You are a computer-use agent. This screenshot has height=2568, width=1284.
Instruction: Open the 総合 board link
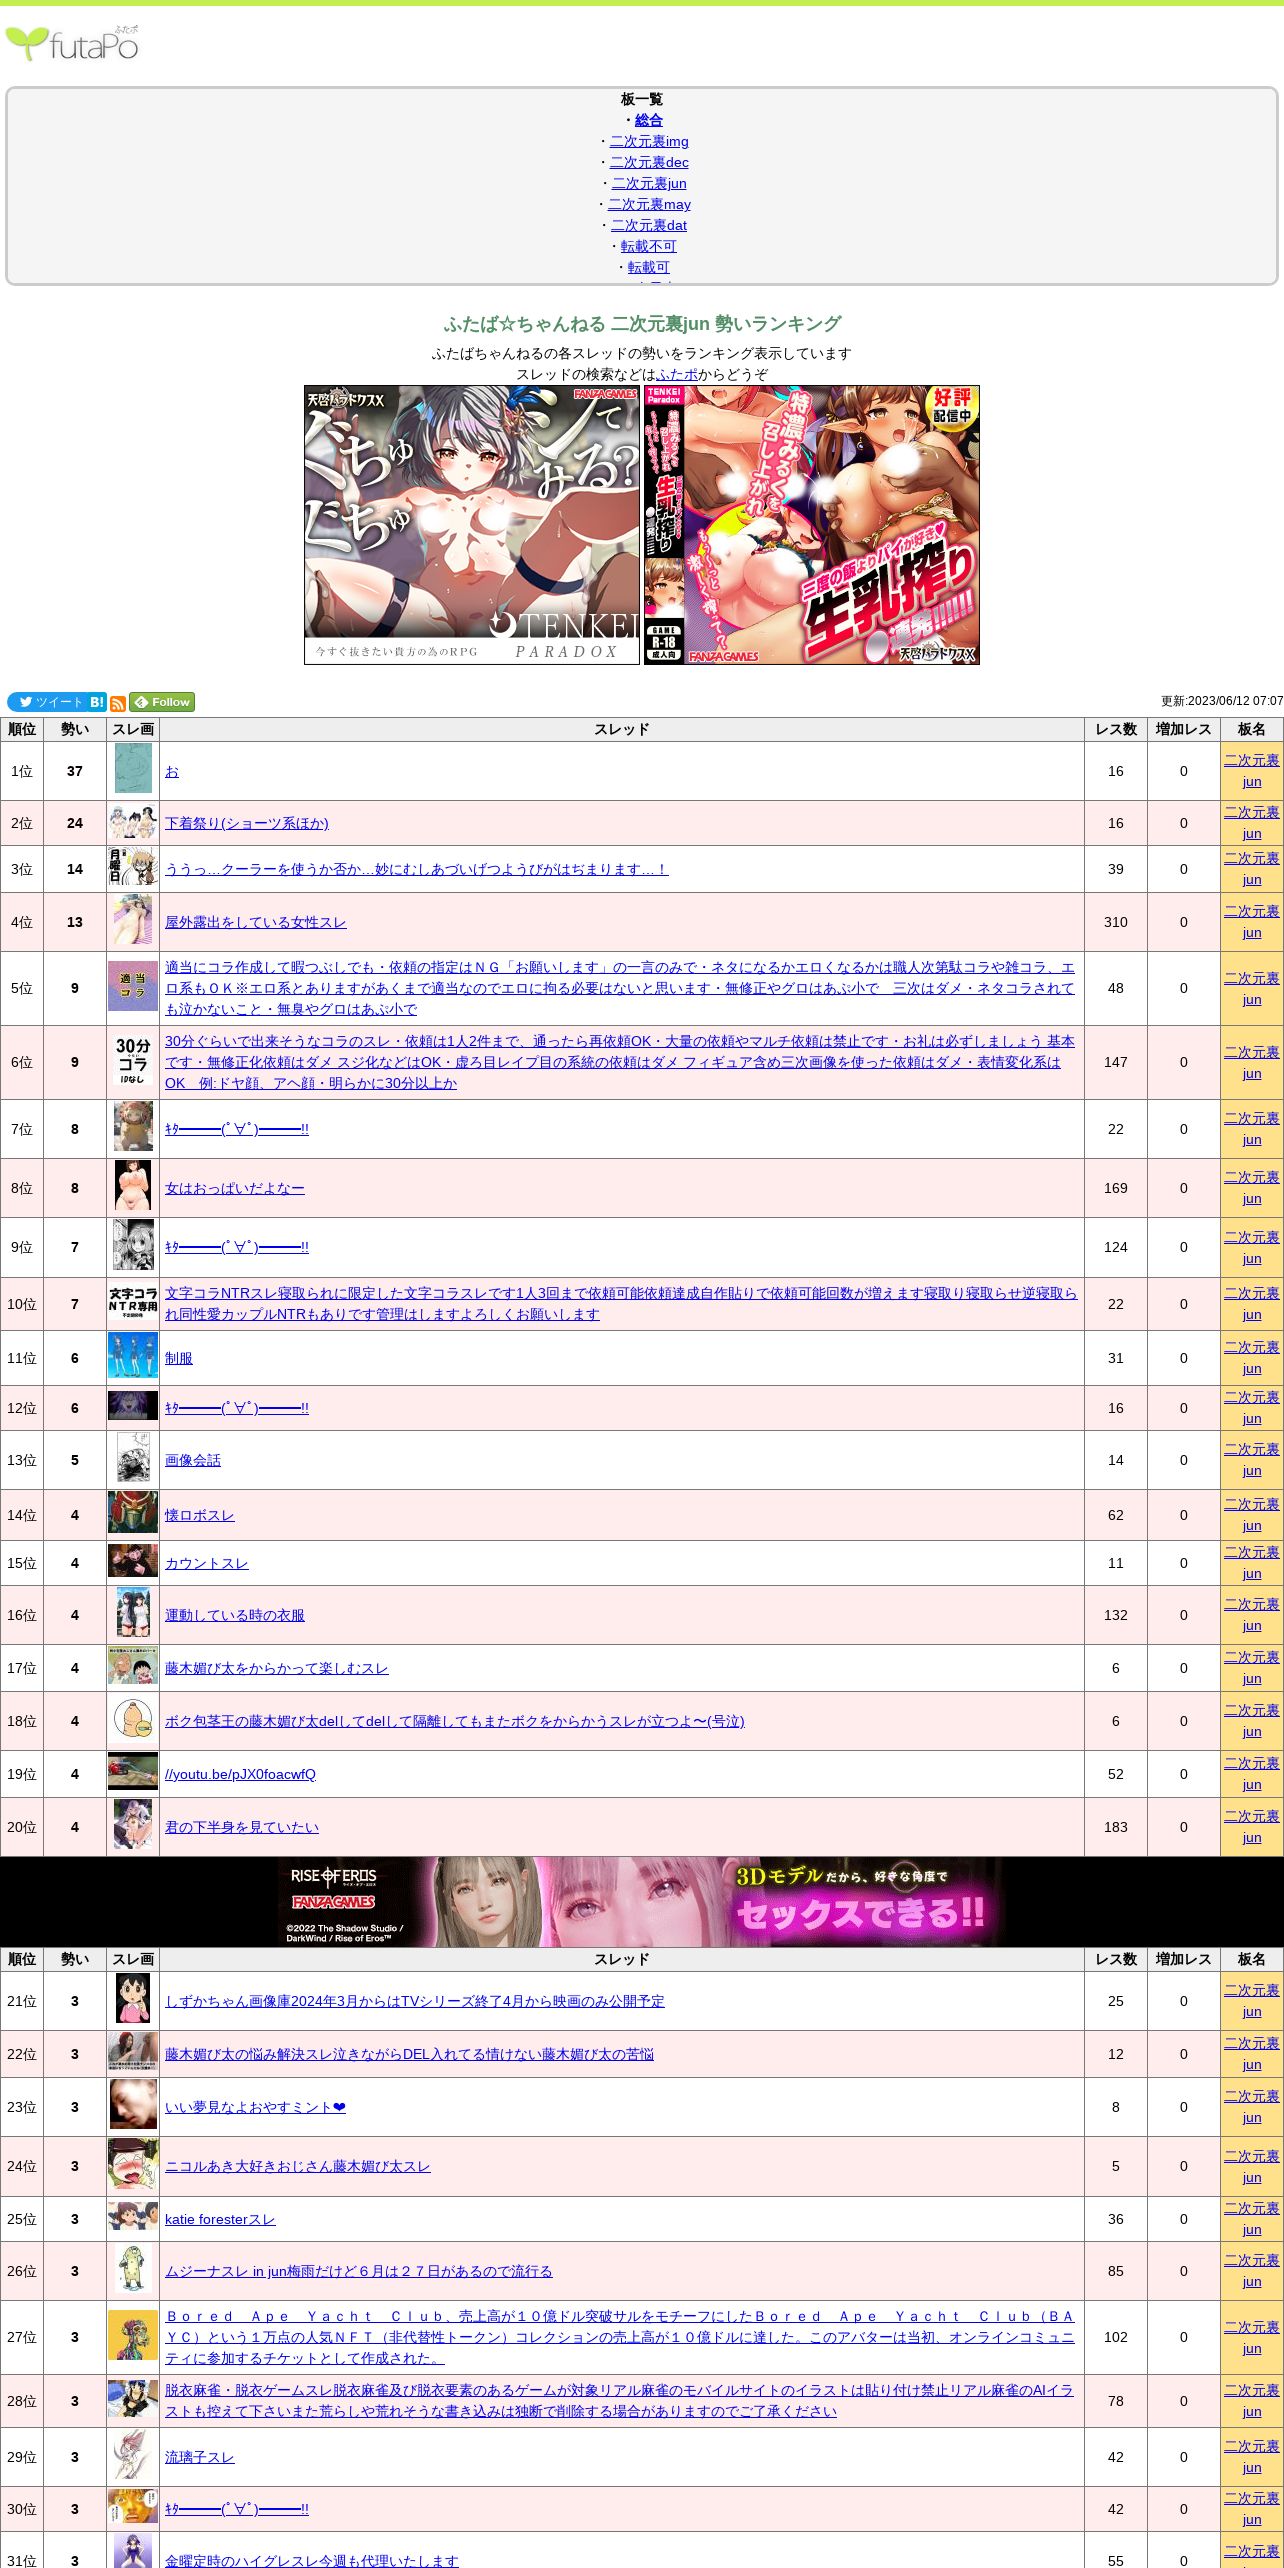(649, 120)
